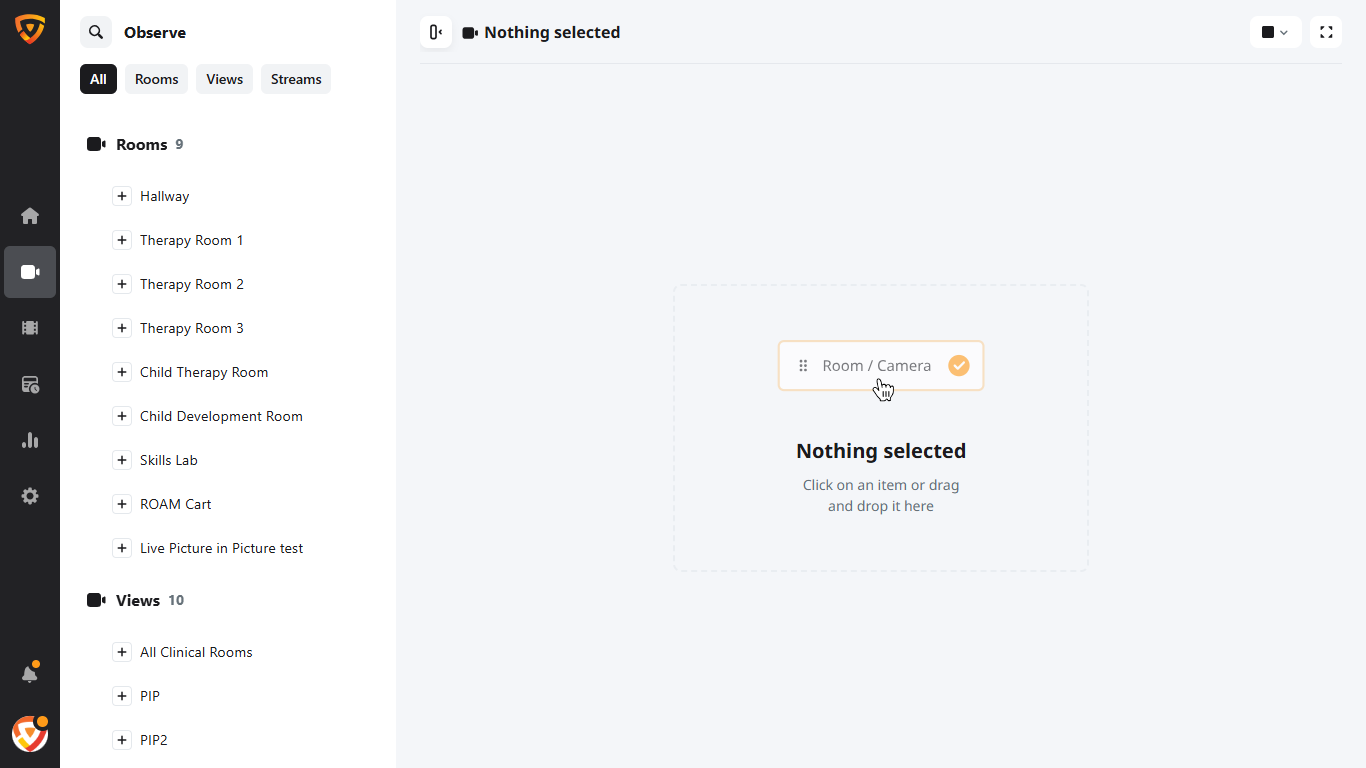
Task: Select Child Therapy Room in list
Action: coord(204,372)
